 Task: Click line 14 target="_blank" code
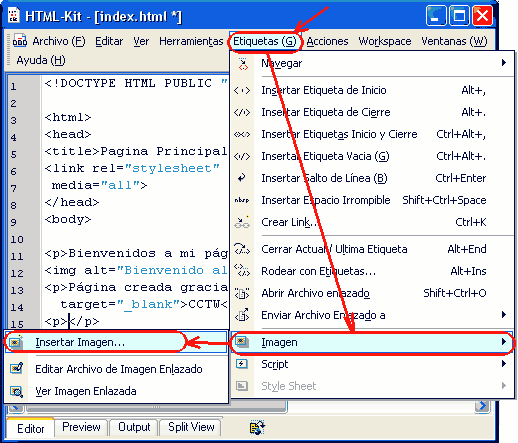coord(144,304)
